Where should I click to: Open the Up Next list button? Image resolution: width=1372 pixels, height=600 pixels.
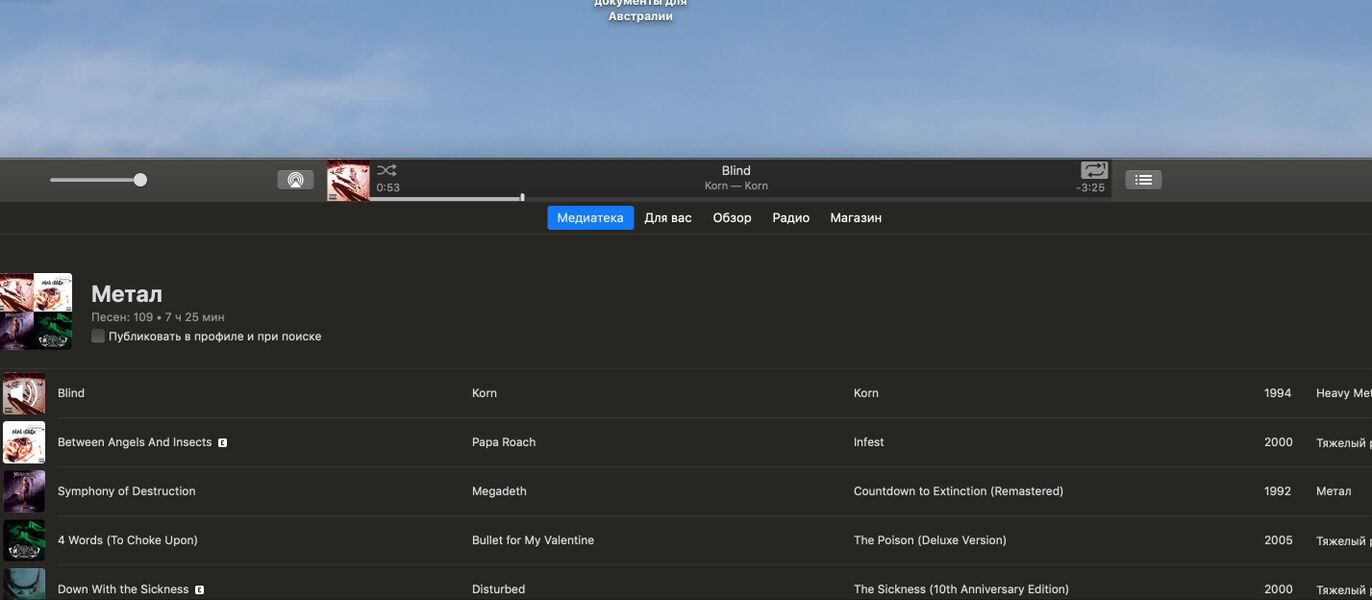(1143, 180)
